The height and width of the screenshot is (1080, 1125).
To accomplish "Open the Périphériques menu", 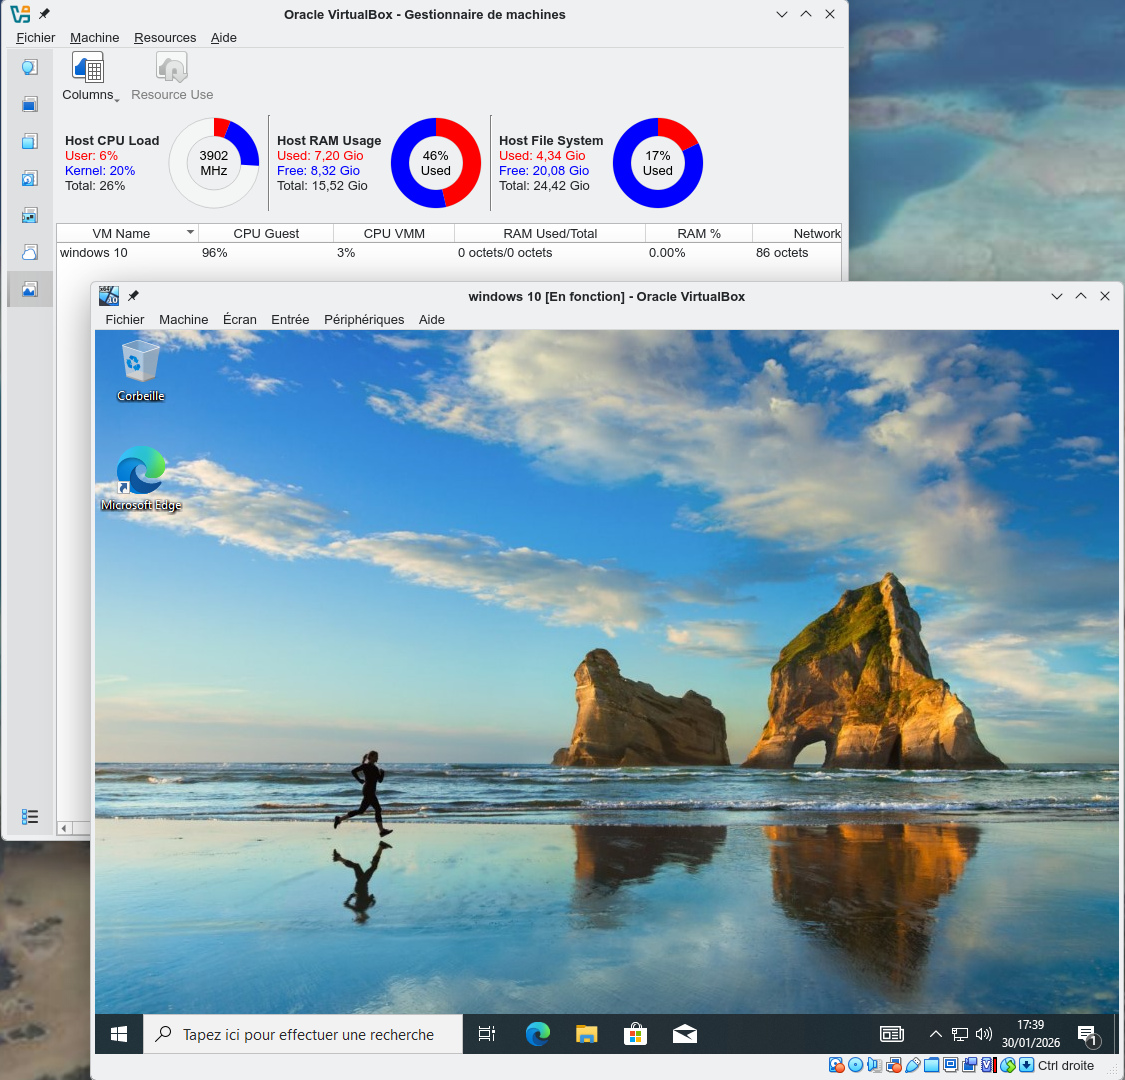I will tap(364, 319).
